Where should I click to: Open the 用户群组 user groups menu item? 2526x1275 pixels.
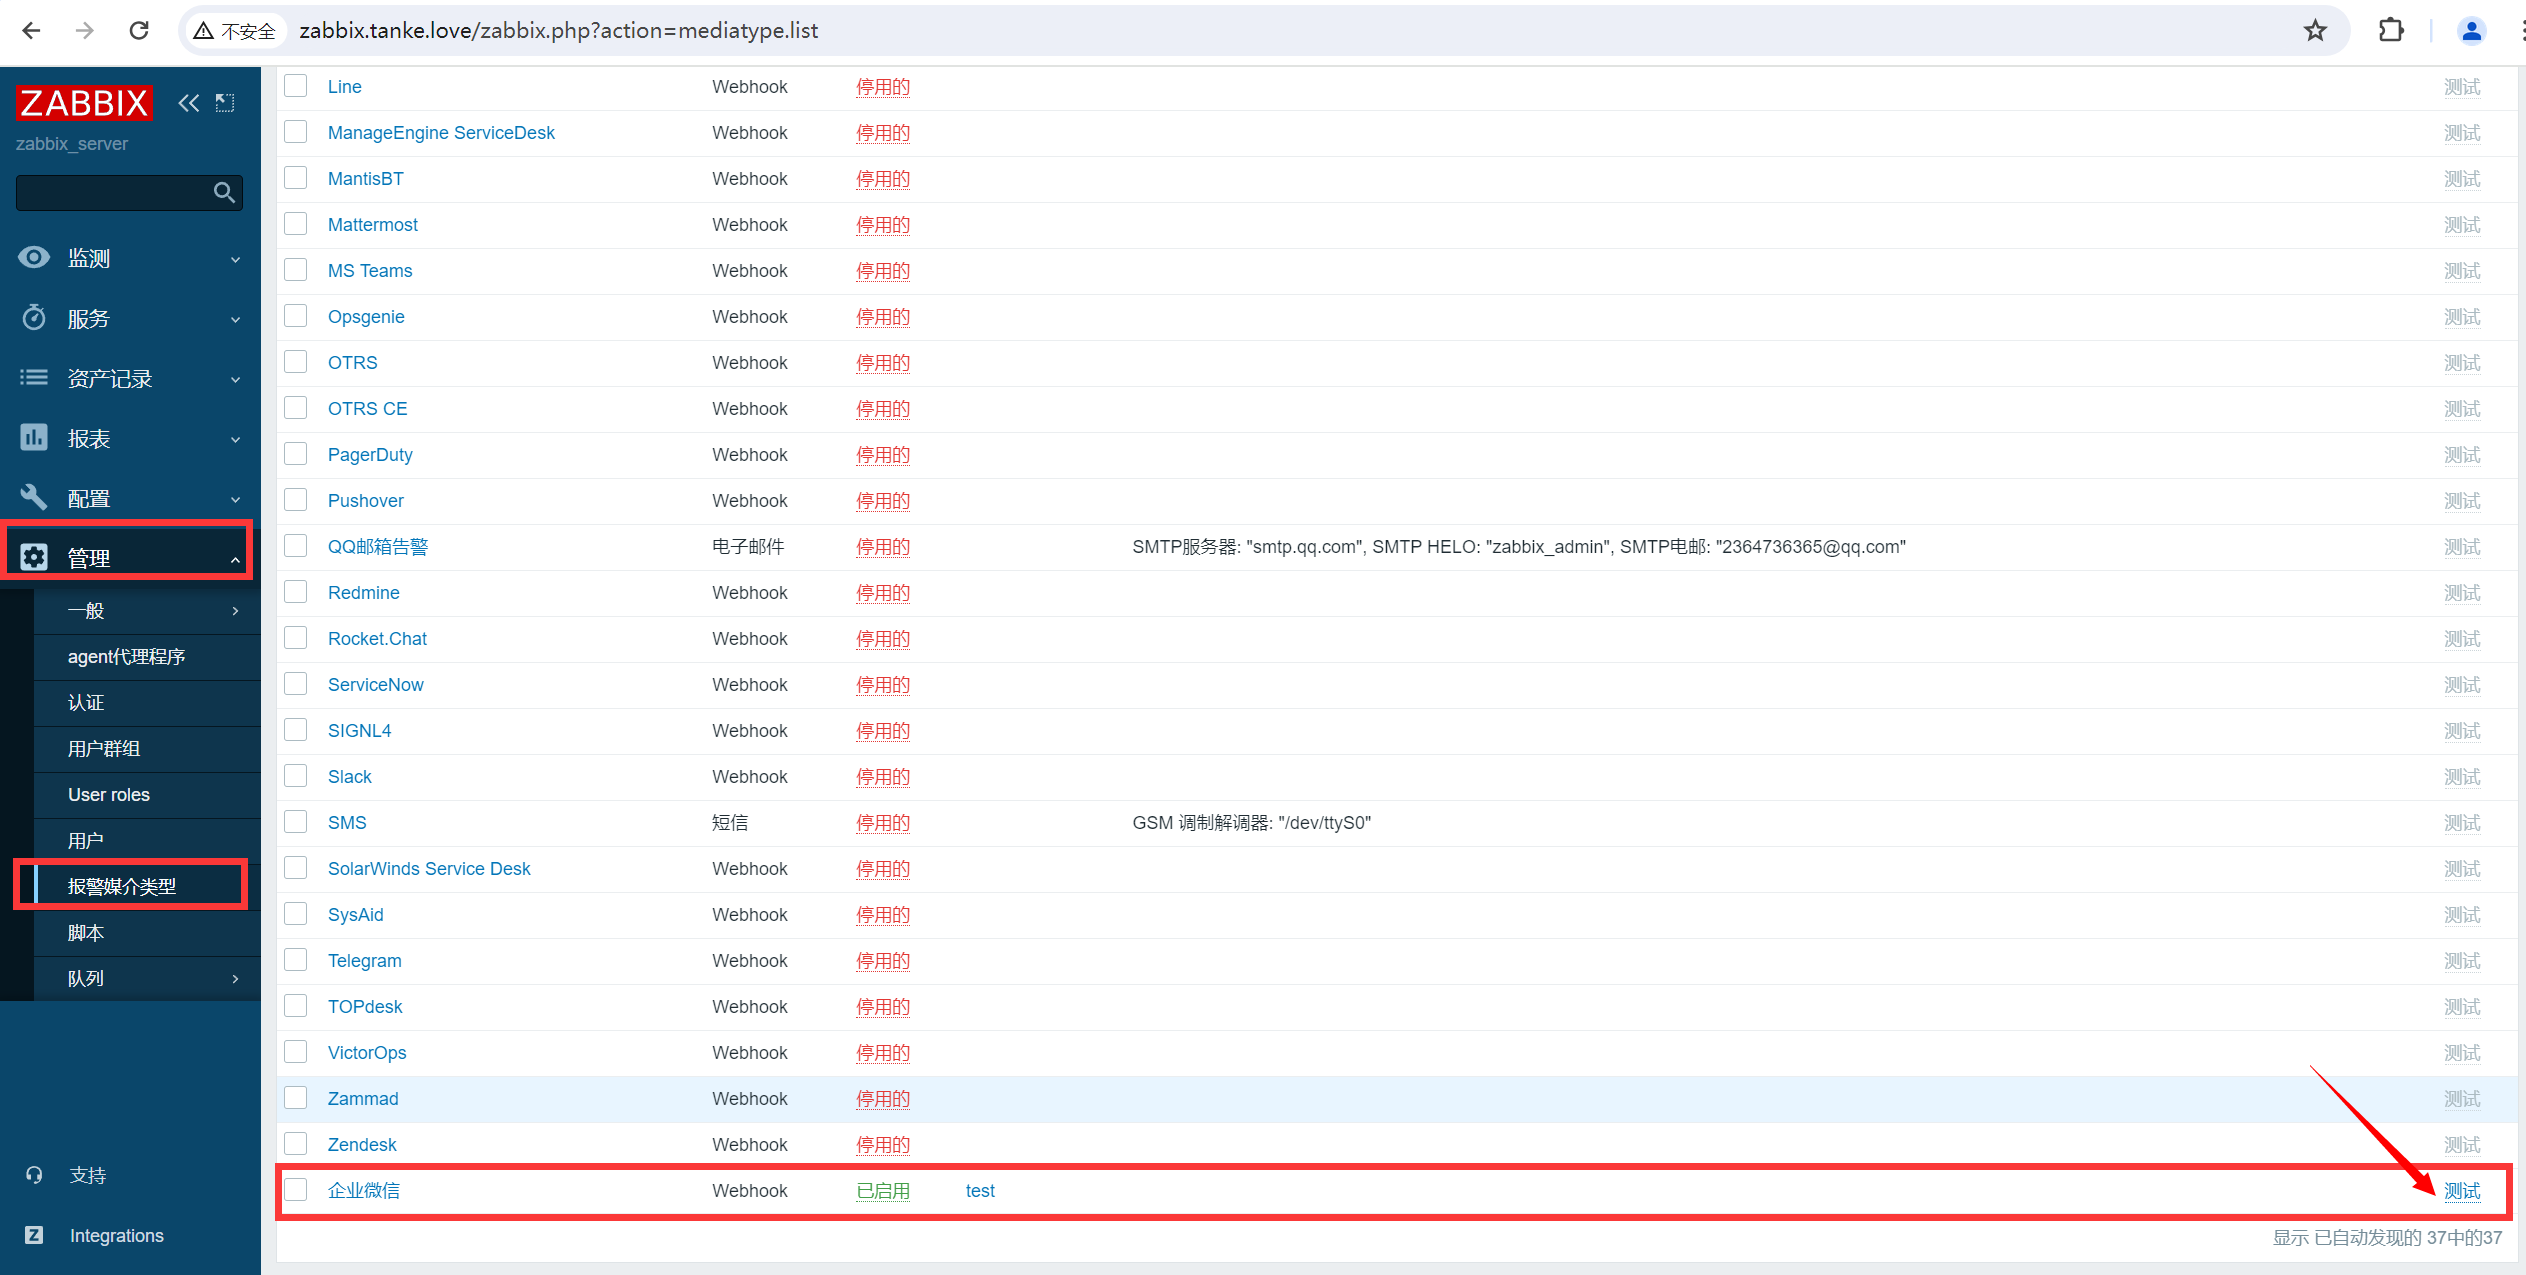pos(104,748)
